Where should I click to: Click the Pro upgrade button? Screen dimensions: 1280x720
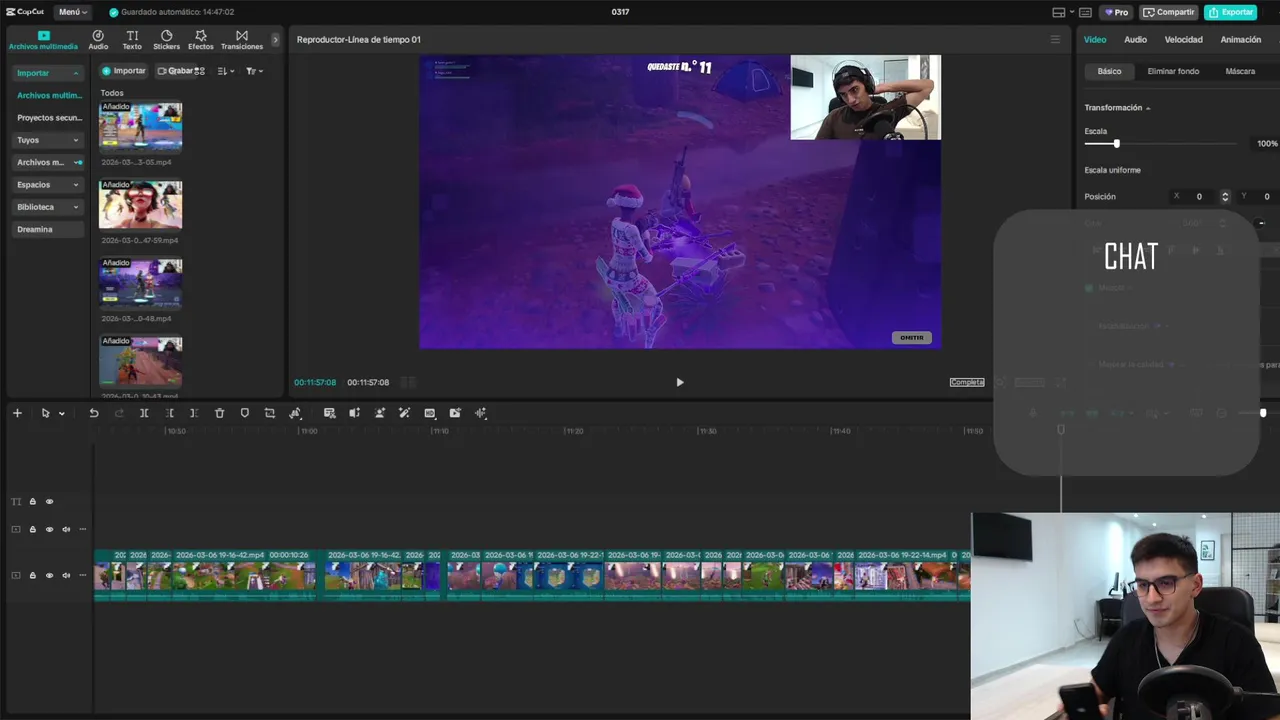click(1116, 12)
